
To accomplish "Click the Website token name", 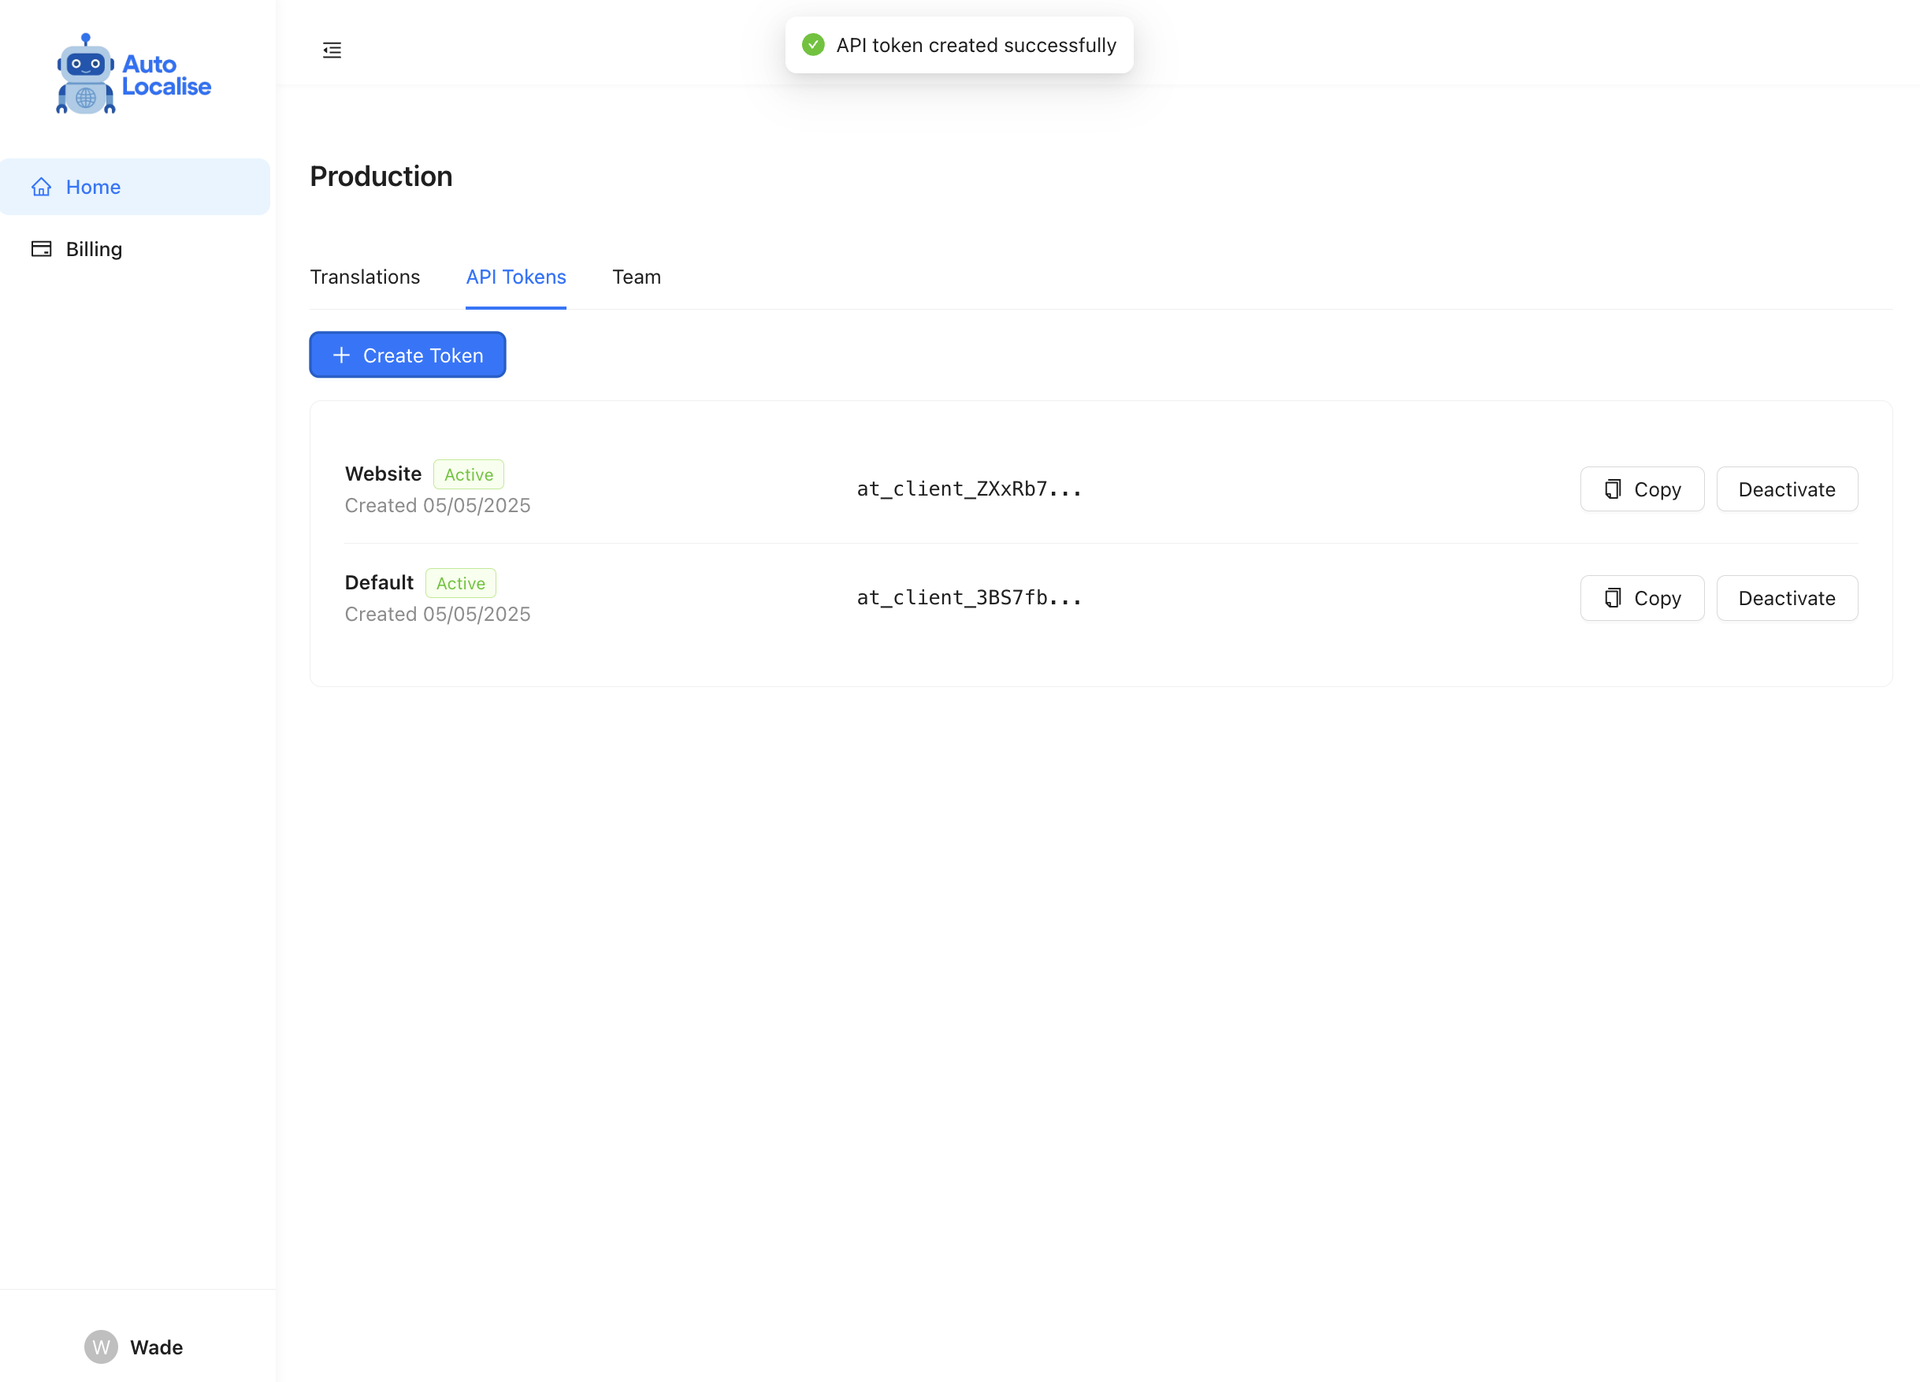I will (x=383, y=474).
